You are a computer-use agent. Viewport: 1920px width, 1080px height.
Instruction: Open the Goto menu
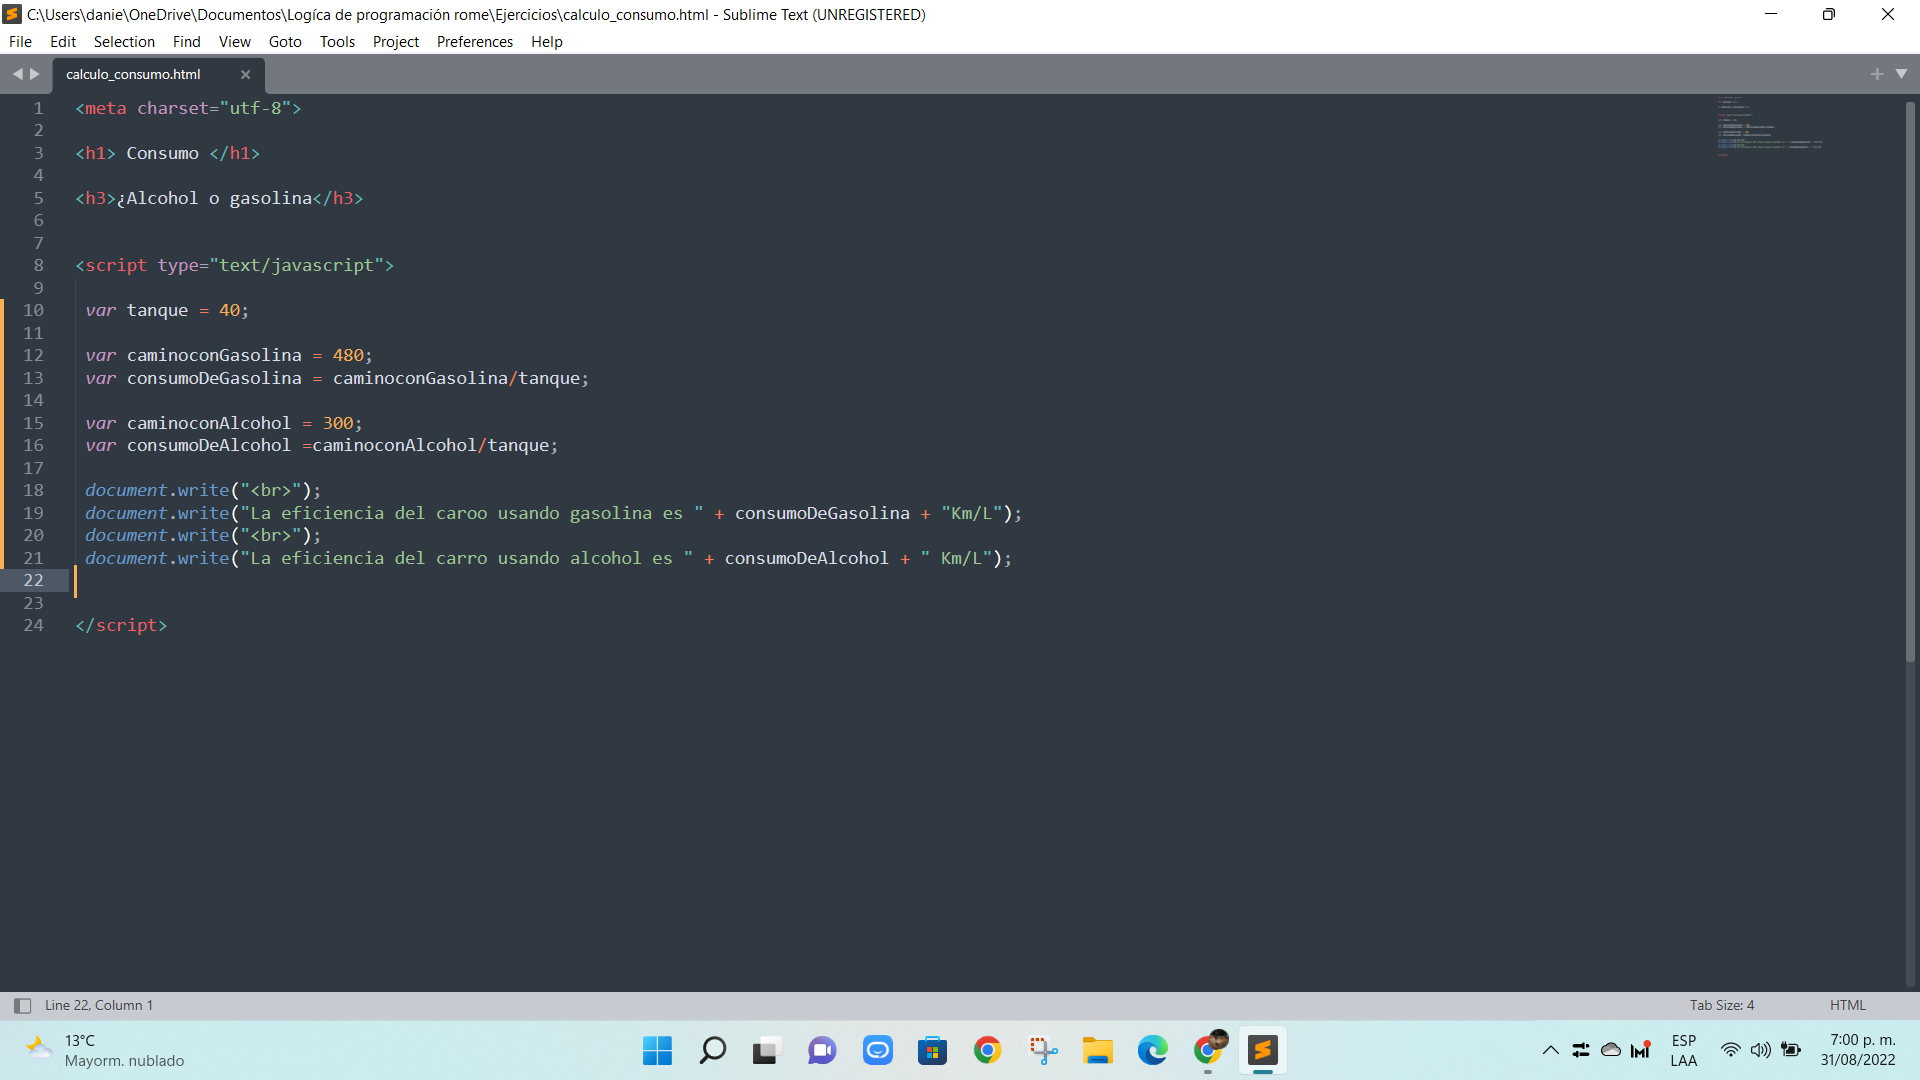285,42
